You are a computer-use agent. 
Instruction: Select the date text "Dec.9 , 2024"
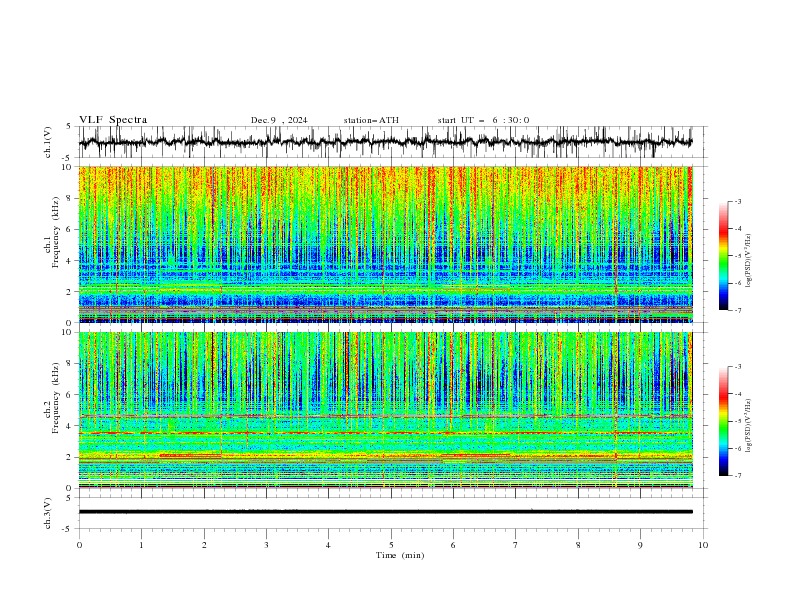point(279,120)
